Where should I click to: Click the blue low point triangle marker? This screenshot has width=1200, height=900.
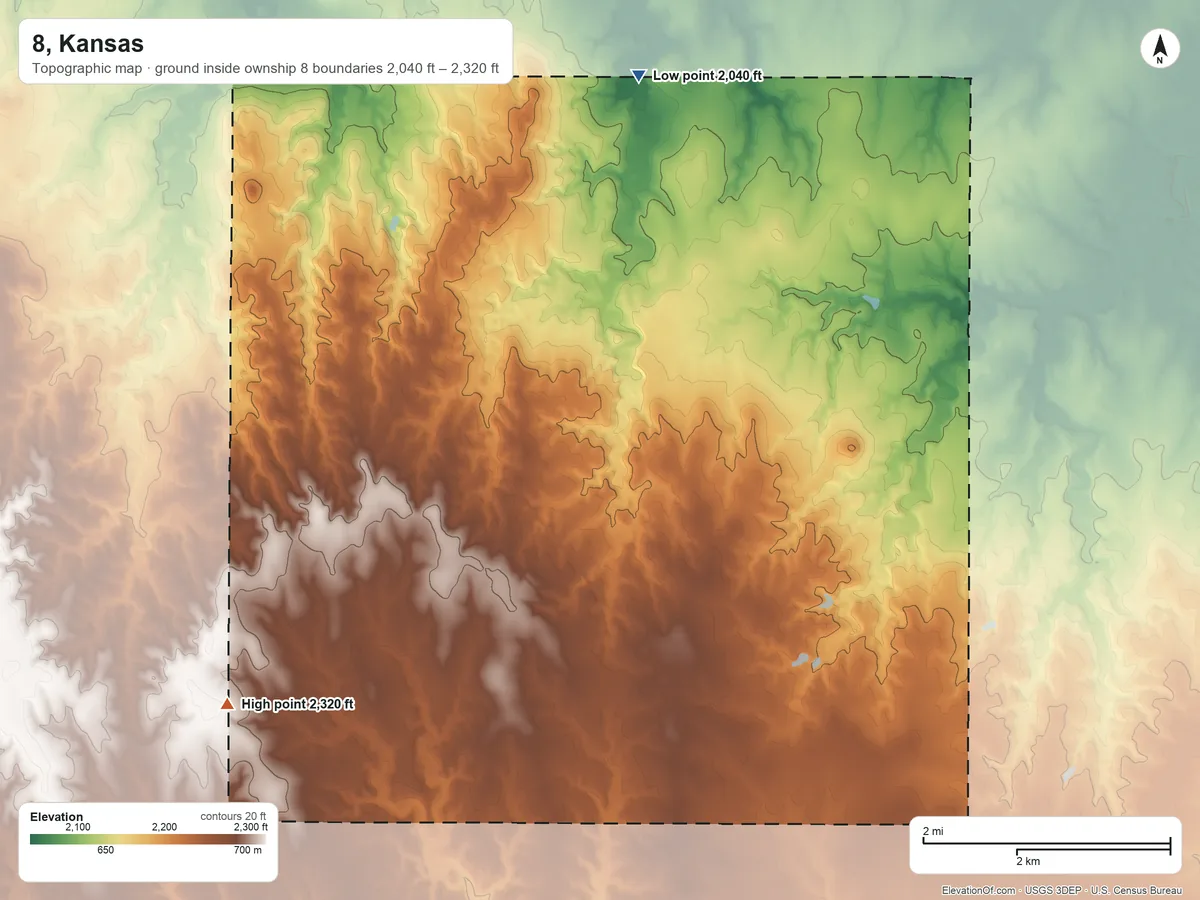638,76
